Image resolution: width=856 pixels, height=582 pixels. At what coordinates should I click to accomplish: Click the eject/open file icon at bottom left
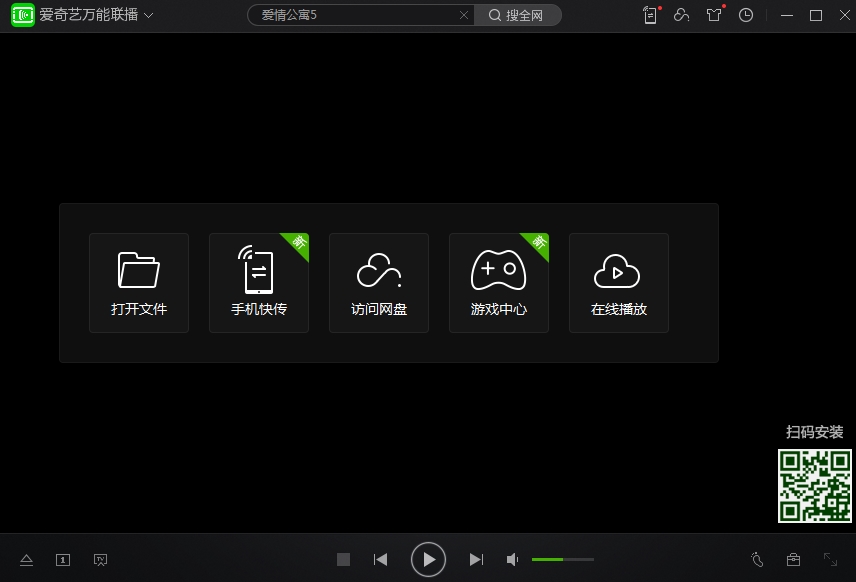26,560
